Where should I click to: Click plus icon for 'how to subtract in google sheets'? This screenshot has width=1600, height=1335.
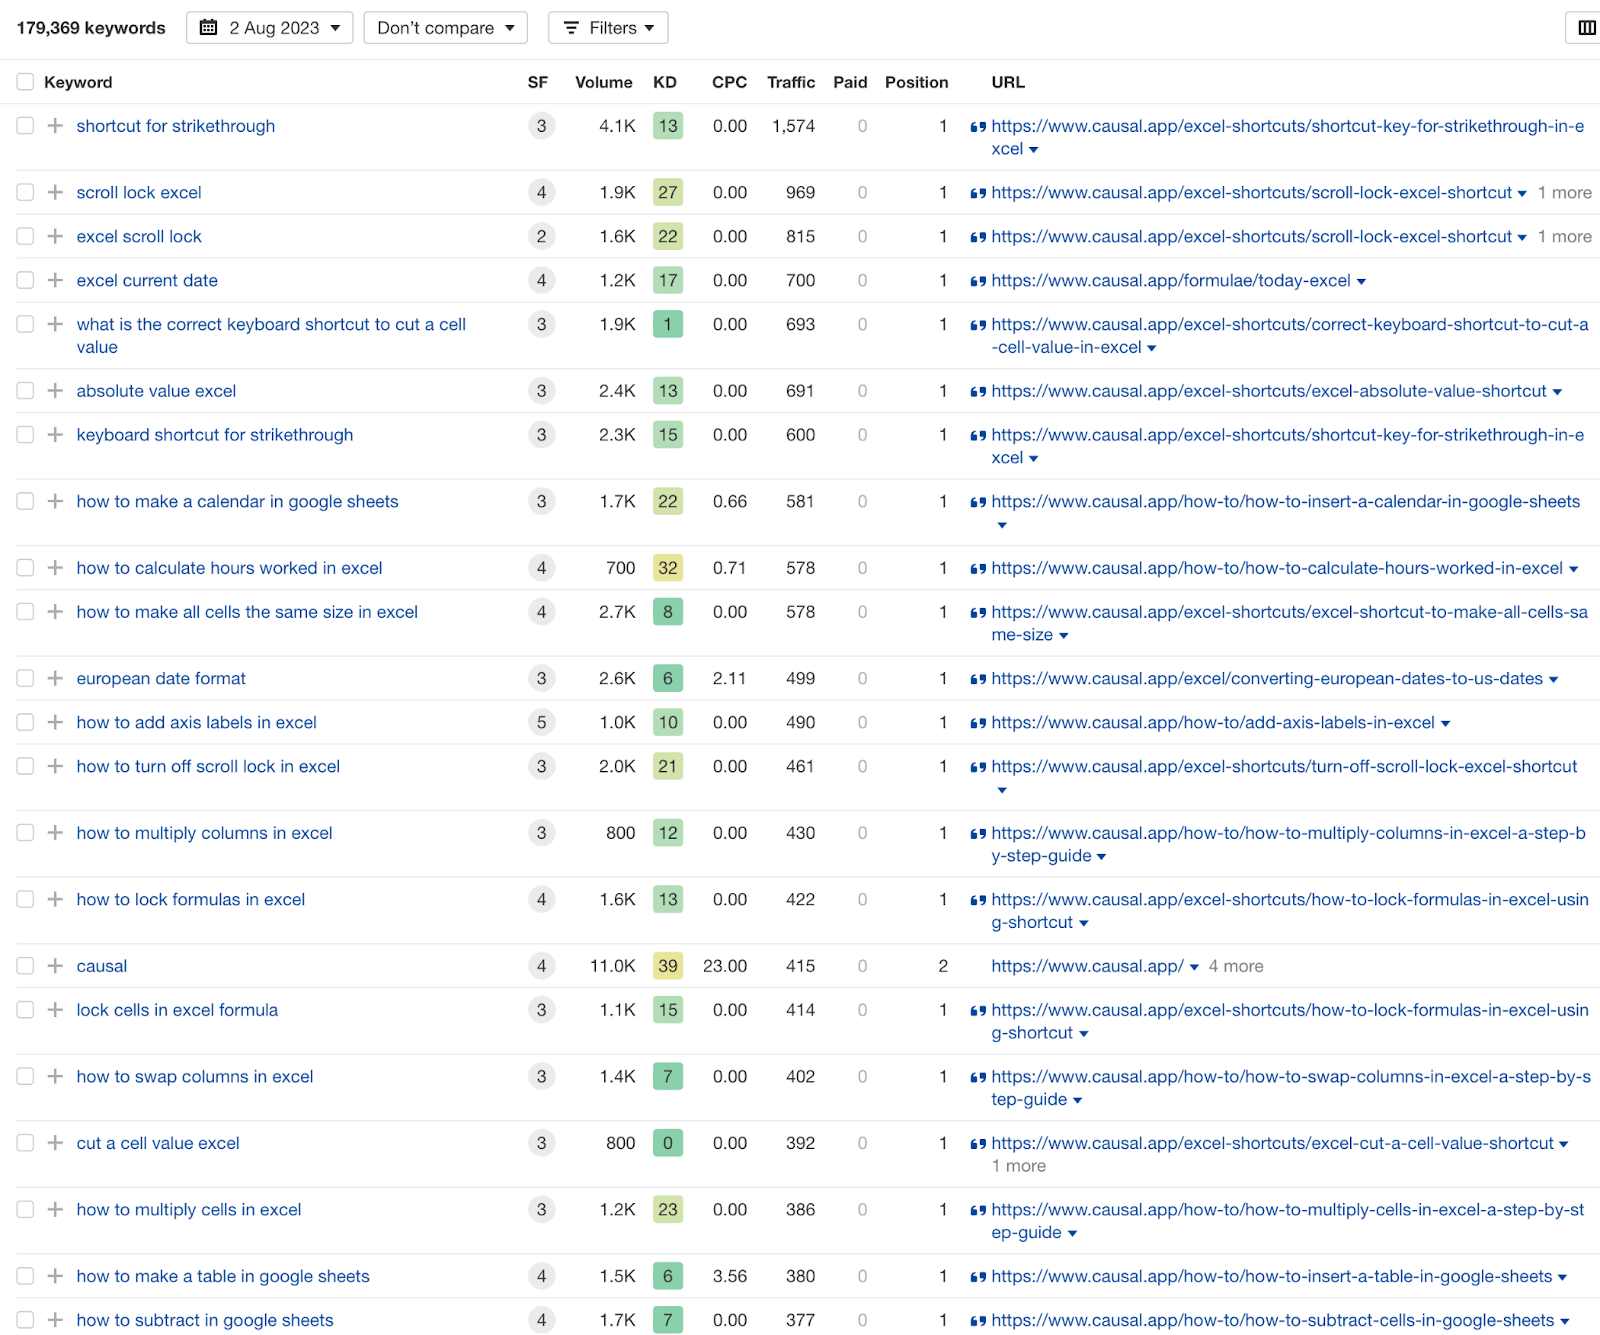tap(55, 1320)
